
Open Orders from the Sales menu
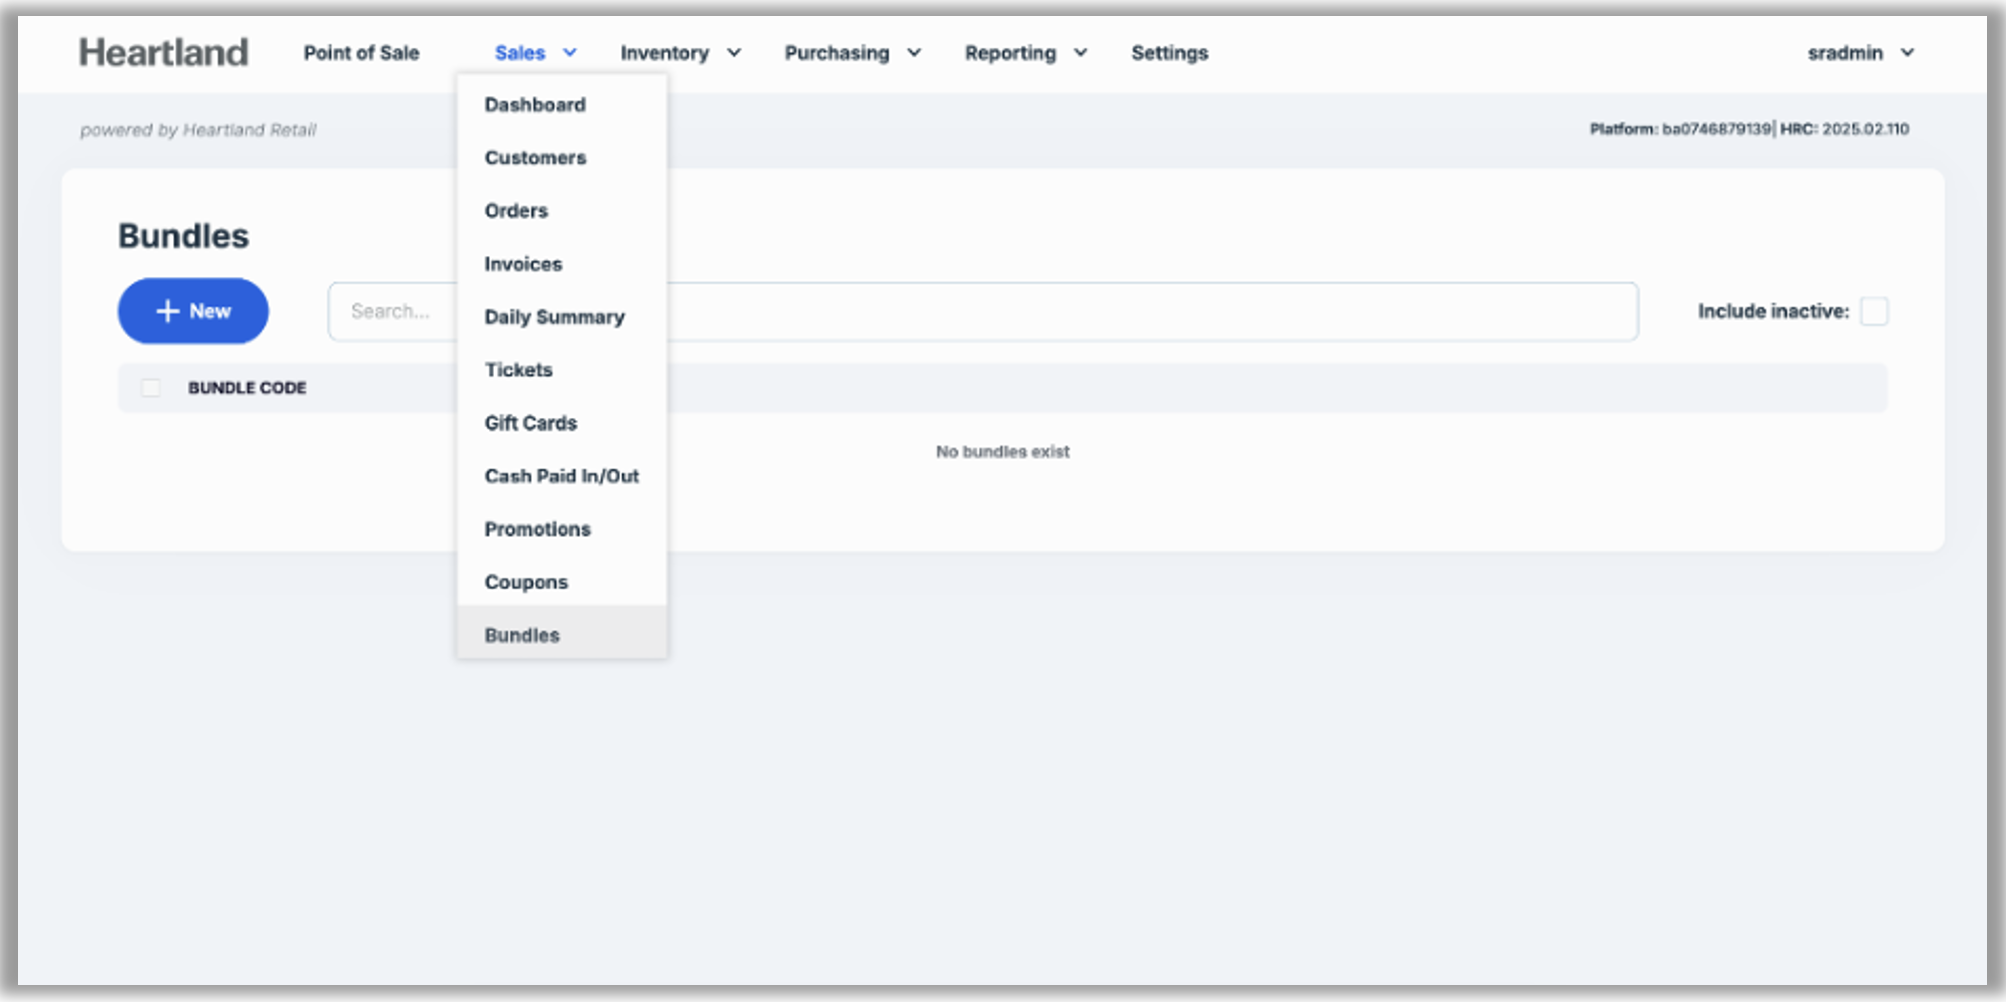(516, 211)
